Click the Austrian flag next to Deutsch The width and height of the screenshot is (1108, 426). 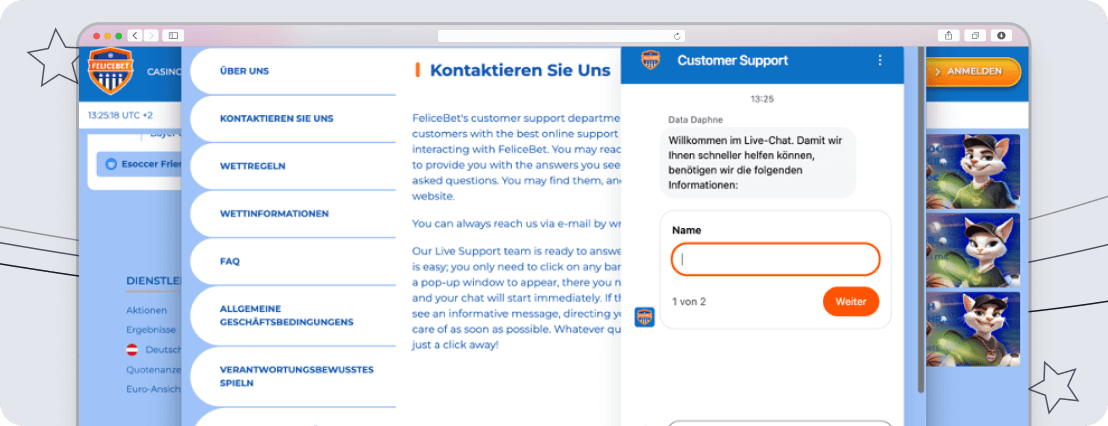[x=131, y=349]
